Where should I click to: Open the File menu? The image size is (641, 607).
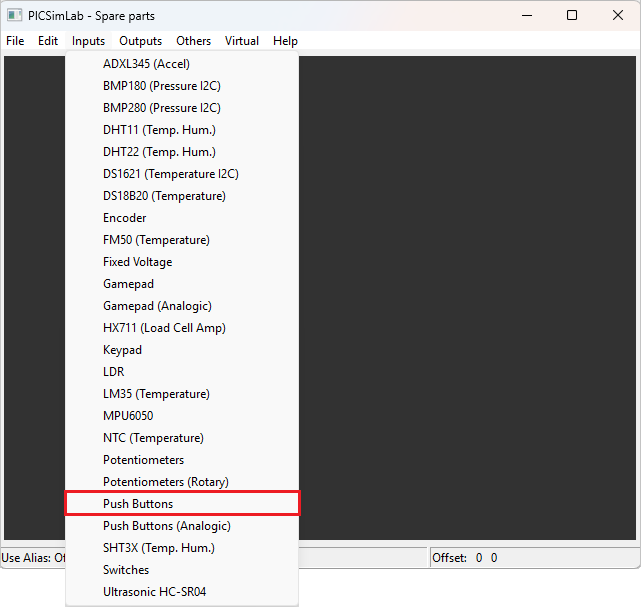click(x=15, y=41)
